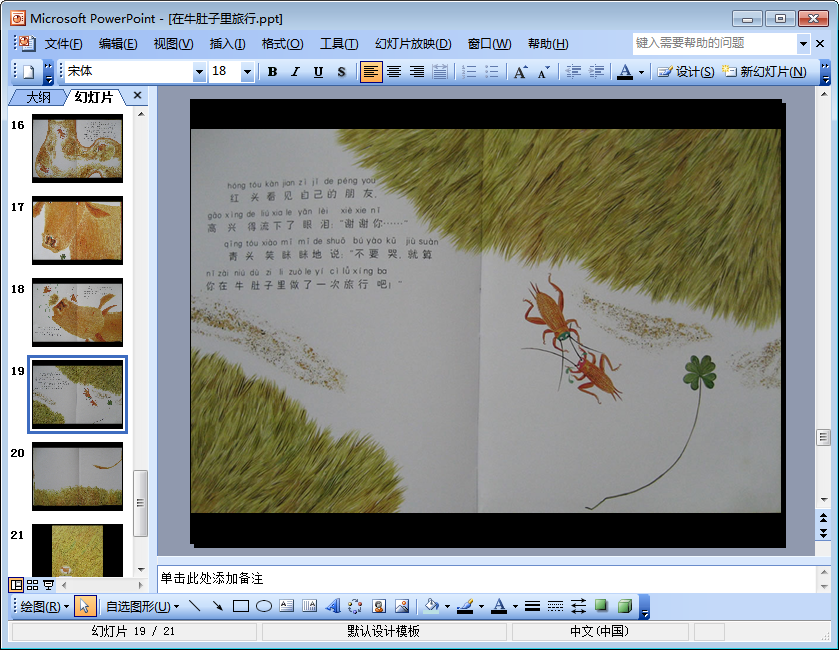The height and width of the screenshot is (650, 839).
Task: Open the 自选图形 AutoShapes menu
Action: [x=142, y=607]
